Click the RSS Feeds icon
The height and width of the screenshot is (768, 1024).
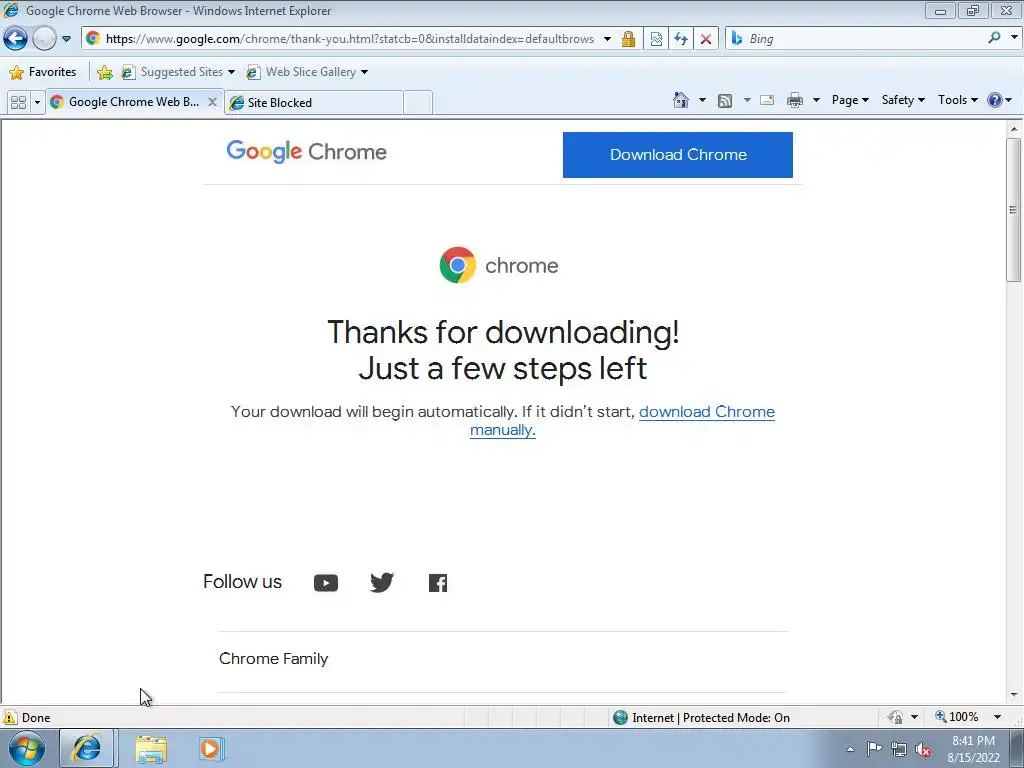click(725, 100)
